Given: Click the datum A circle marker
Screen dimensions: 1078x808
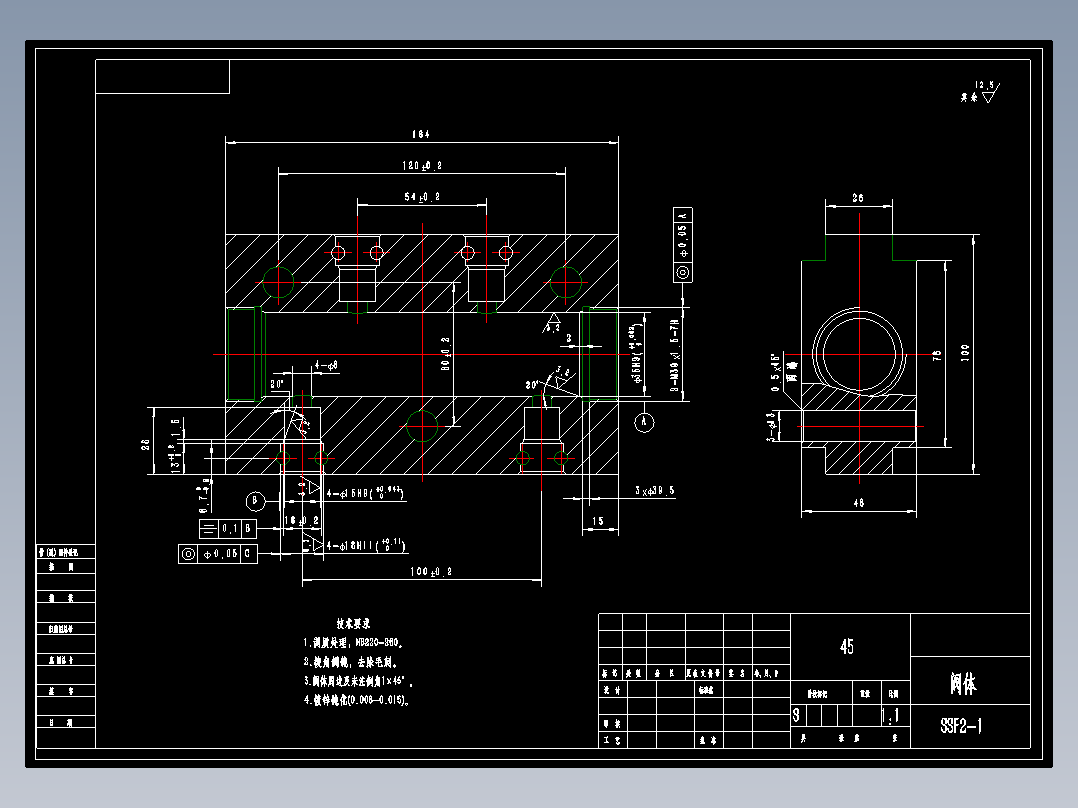Looking at the screenshot, I should pos(644,422).
